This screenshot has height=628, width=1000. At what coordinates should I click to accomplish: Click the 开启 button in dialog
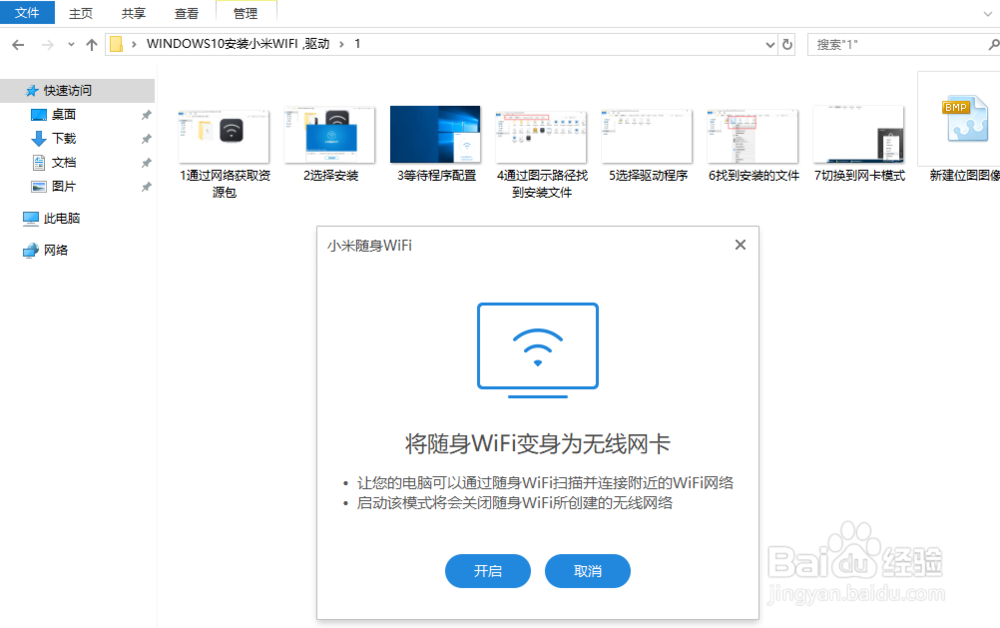pos(488,571)
